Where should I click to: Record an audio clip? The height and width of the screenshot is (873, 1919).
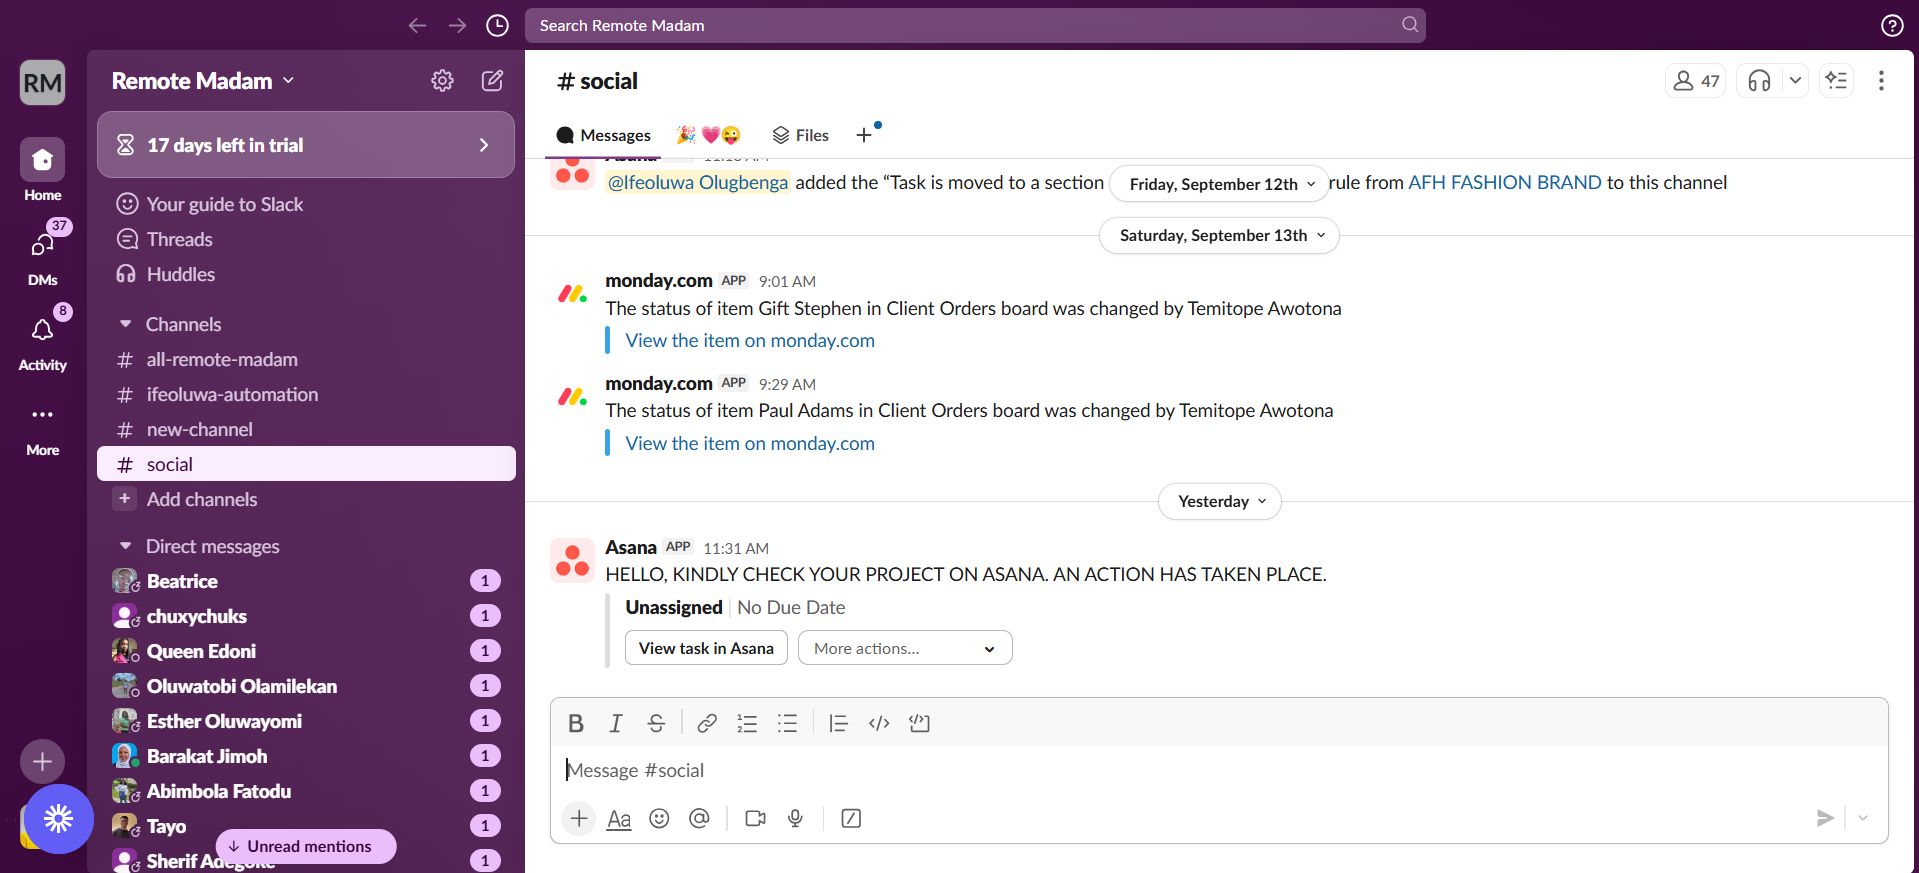[x=795, y=818]
